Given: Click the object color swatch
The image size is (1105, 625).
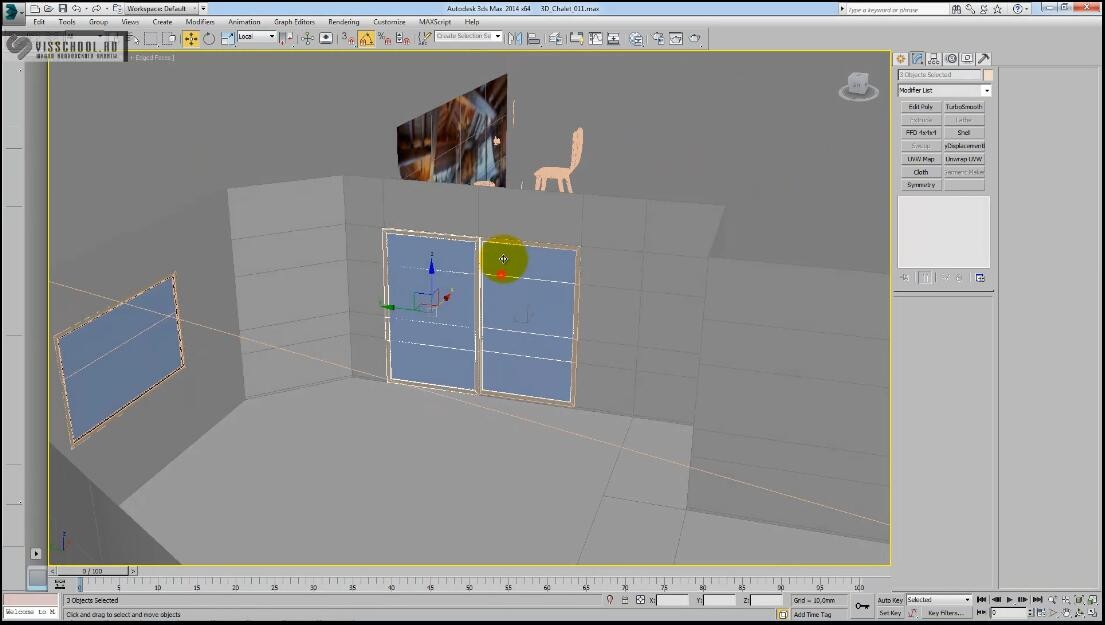Looking at the screenshot, I should pyautogui.click(x=988, y=75).
